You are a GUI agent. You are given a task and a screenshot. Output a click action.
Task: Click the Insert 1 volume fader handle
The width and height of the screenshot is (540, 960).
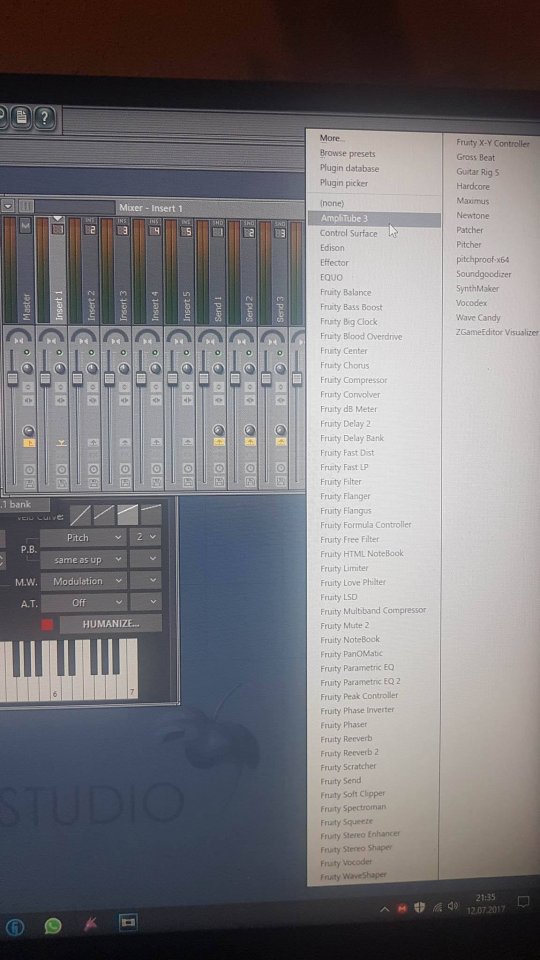[45, 378]
